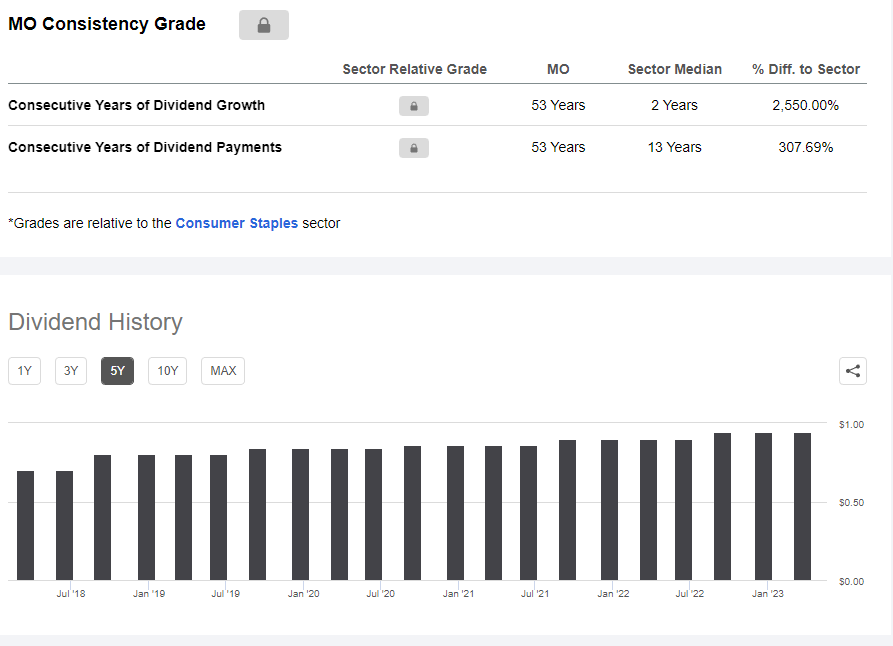
Task: Open the Consumer Staples sector link
Action: [x=236, y=223]
